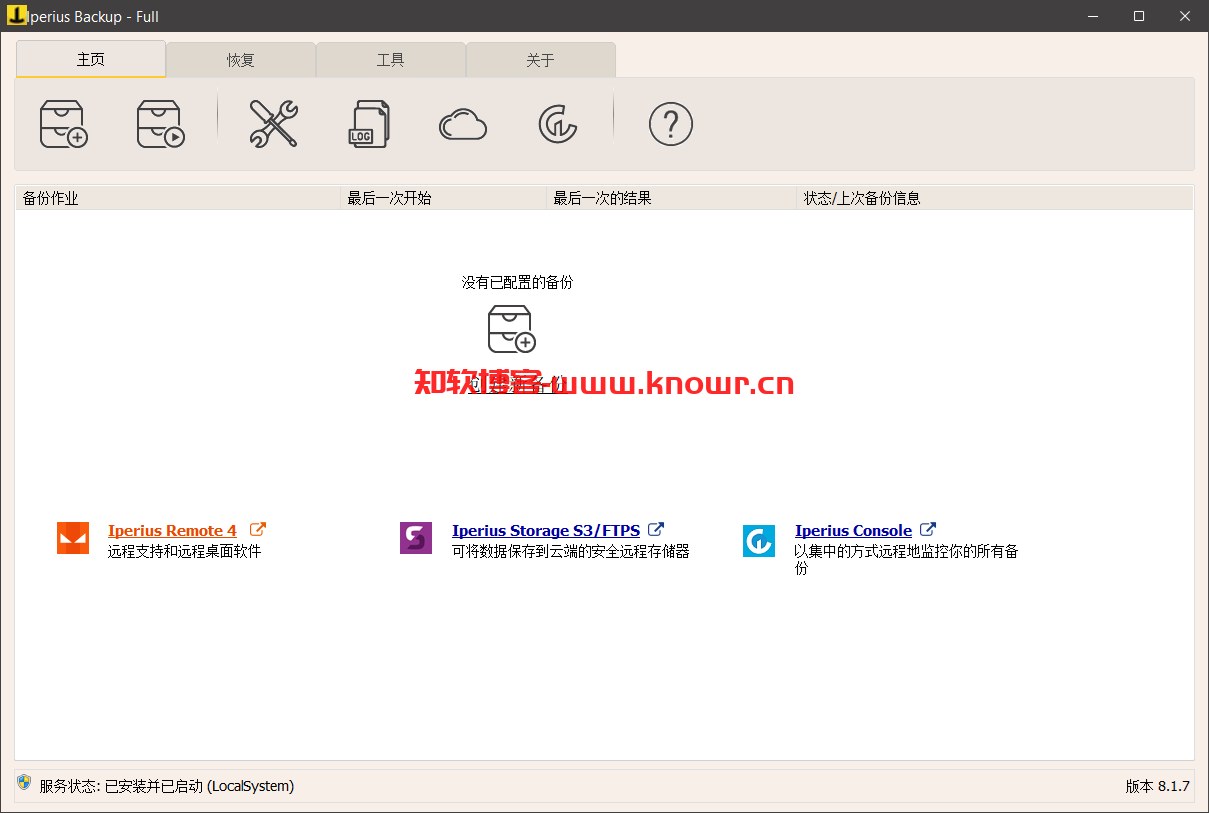Switch to the 恢复 tab

coord(241,60)
